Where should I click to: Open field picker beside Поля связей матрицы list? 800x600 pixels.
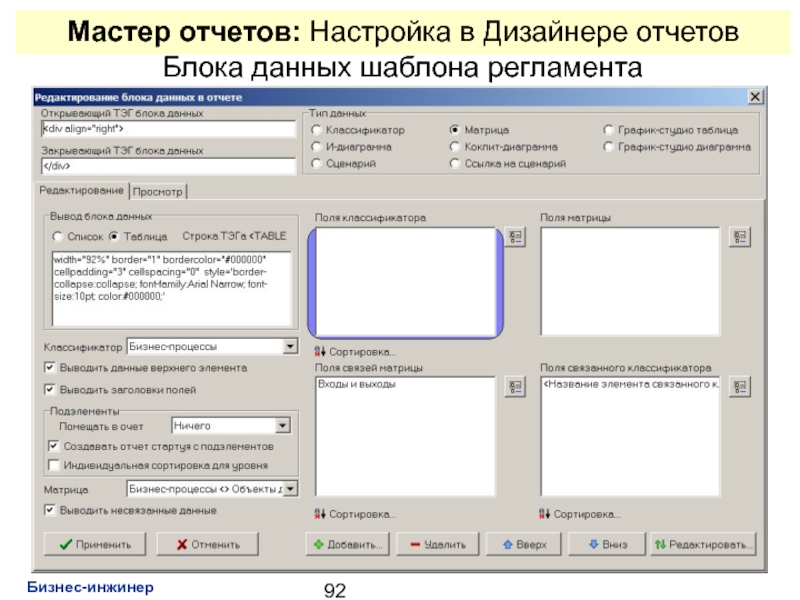click(515, 387)
